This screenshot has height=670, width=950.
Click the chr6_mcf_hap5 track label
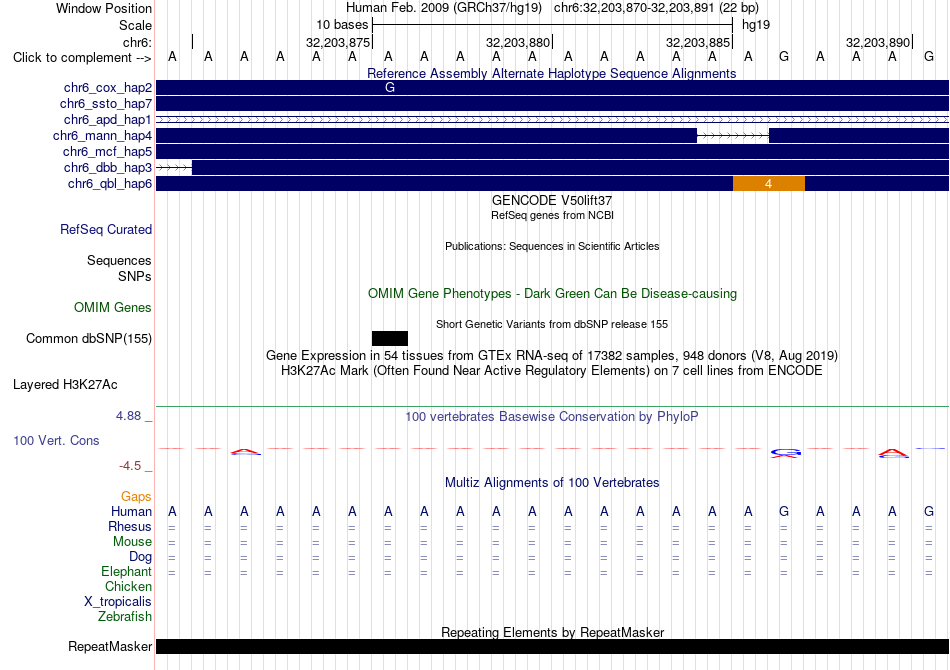tap(107, 151)
